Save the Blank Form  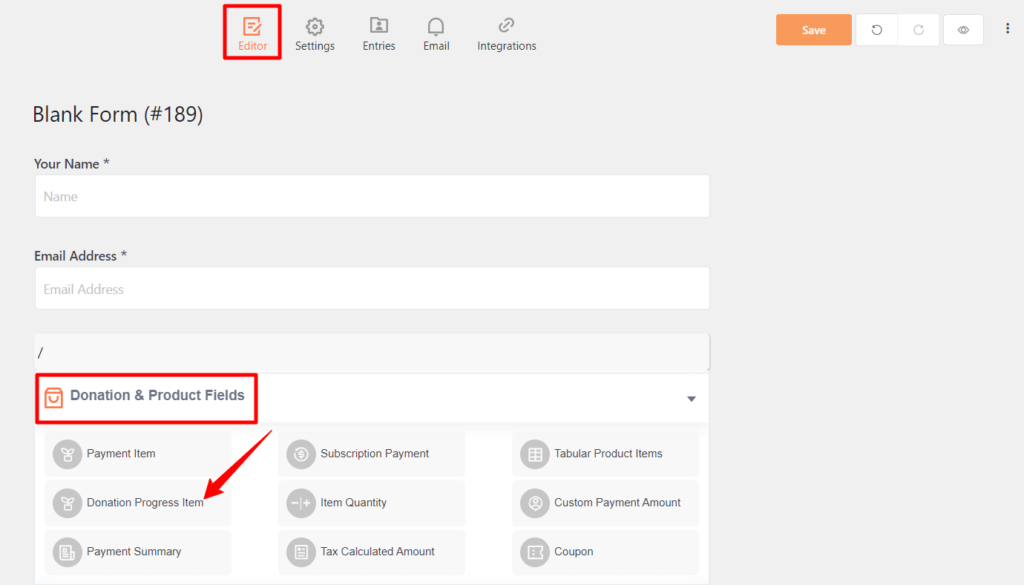tap(813, 29)
